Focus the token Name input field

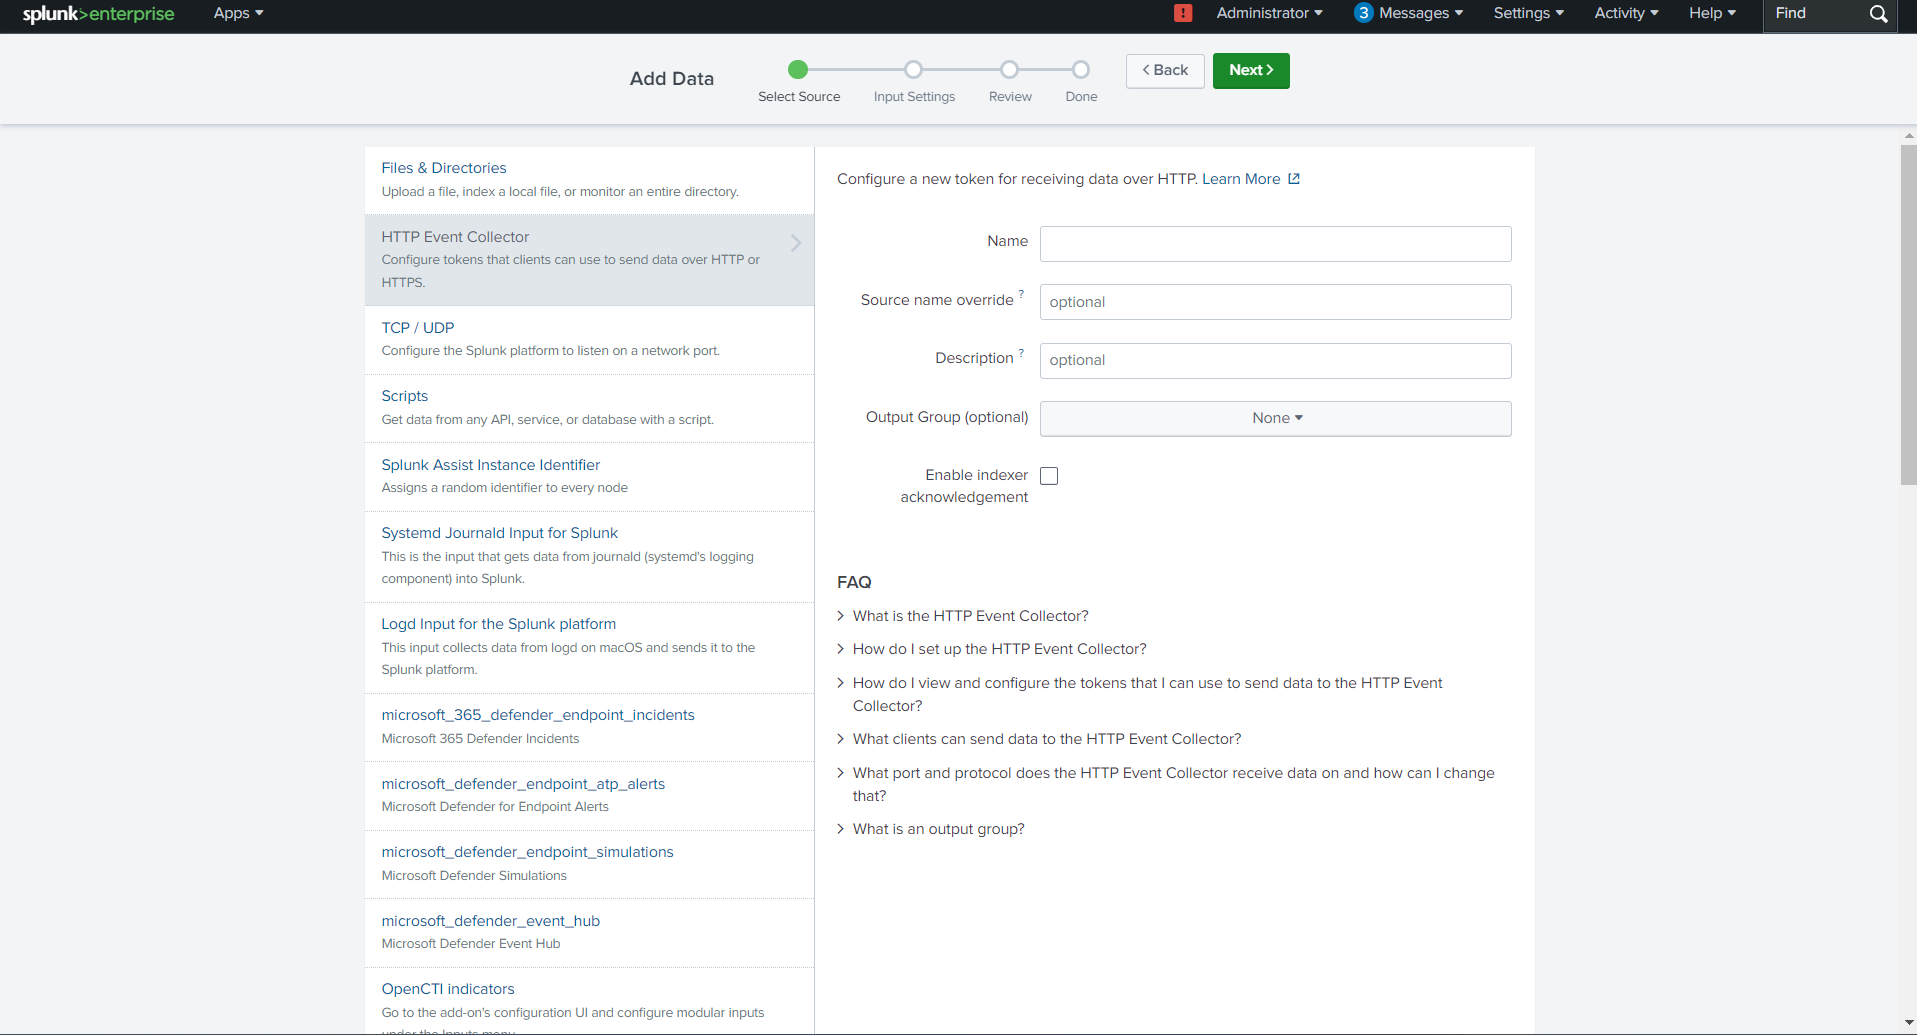point(1275,244)
